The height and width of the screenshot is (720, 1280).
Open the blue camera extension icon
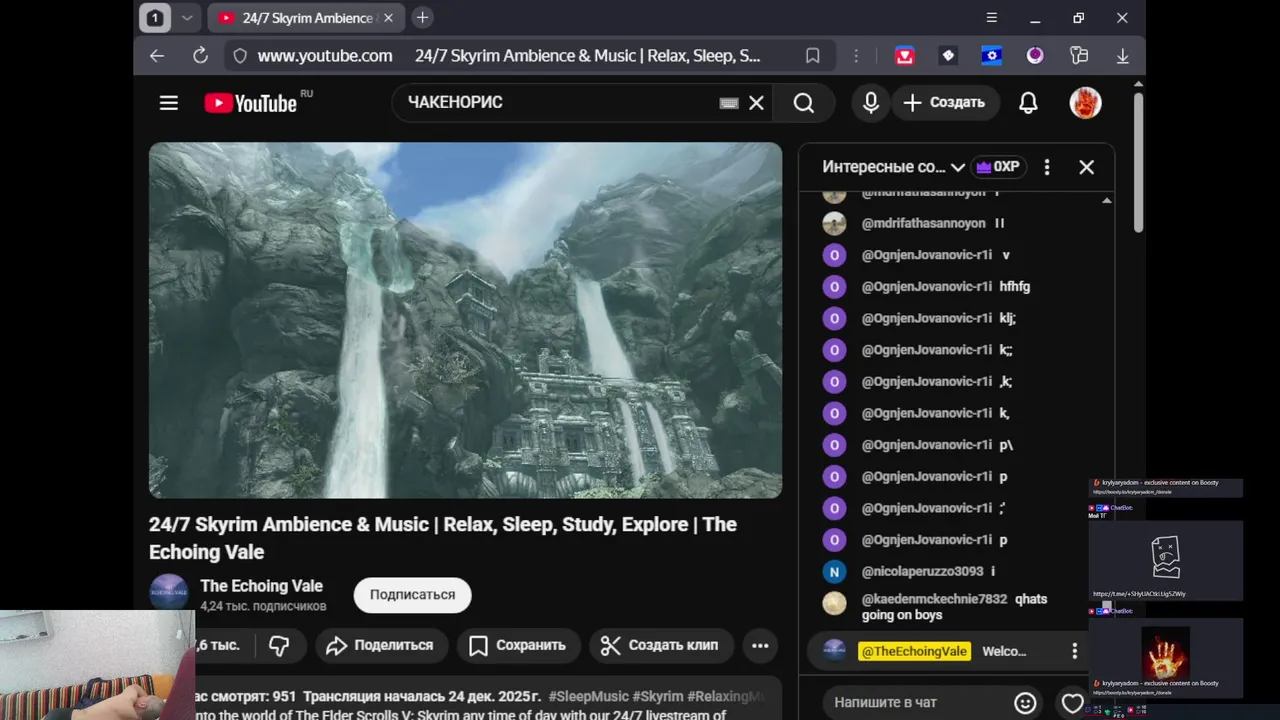[x=992, y=56]
